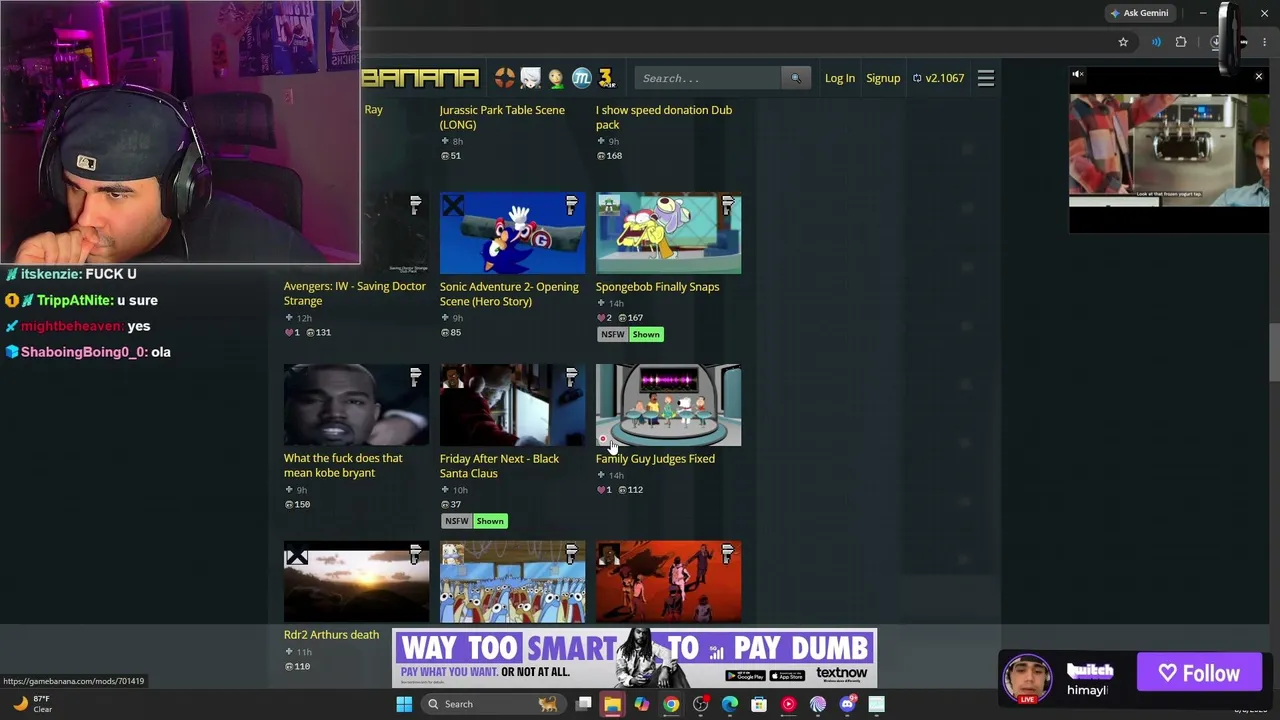The height and width of the screenshot is (720, 1280).
Task: Open the v2.1067 version link
Action: click(939, 78)
